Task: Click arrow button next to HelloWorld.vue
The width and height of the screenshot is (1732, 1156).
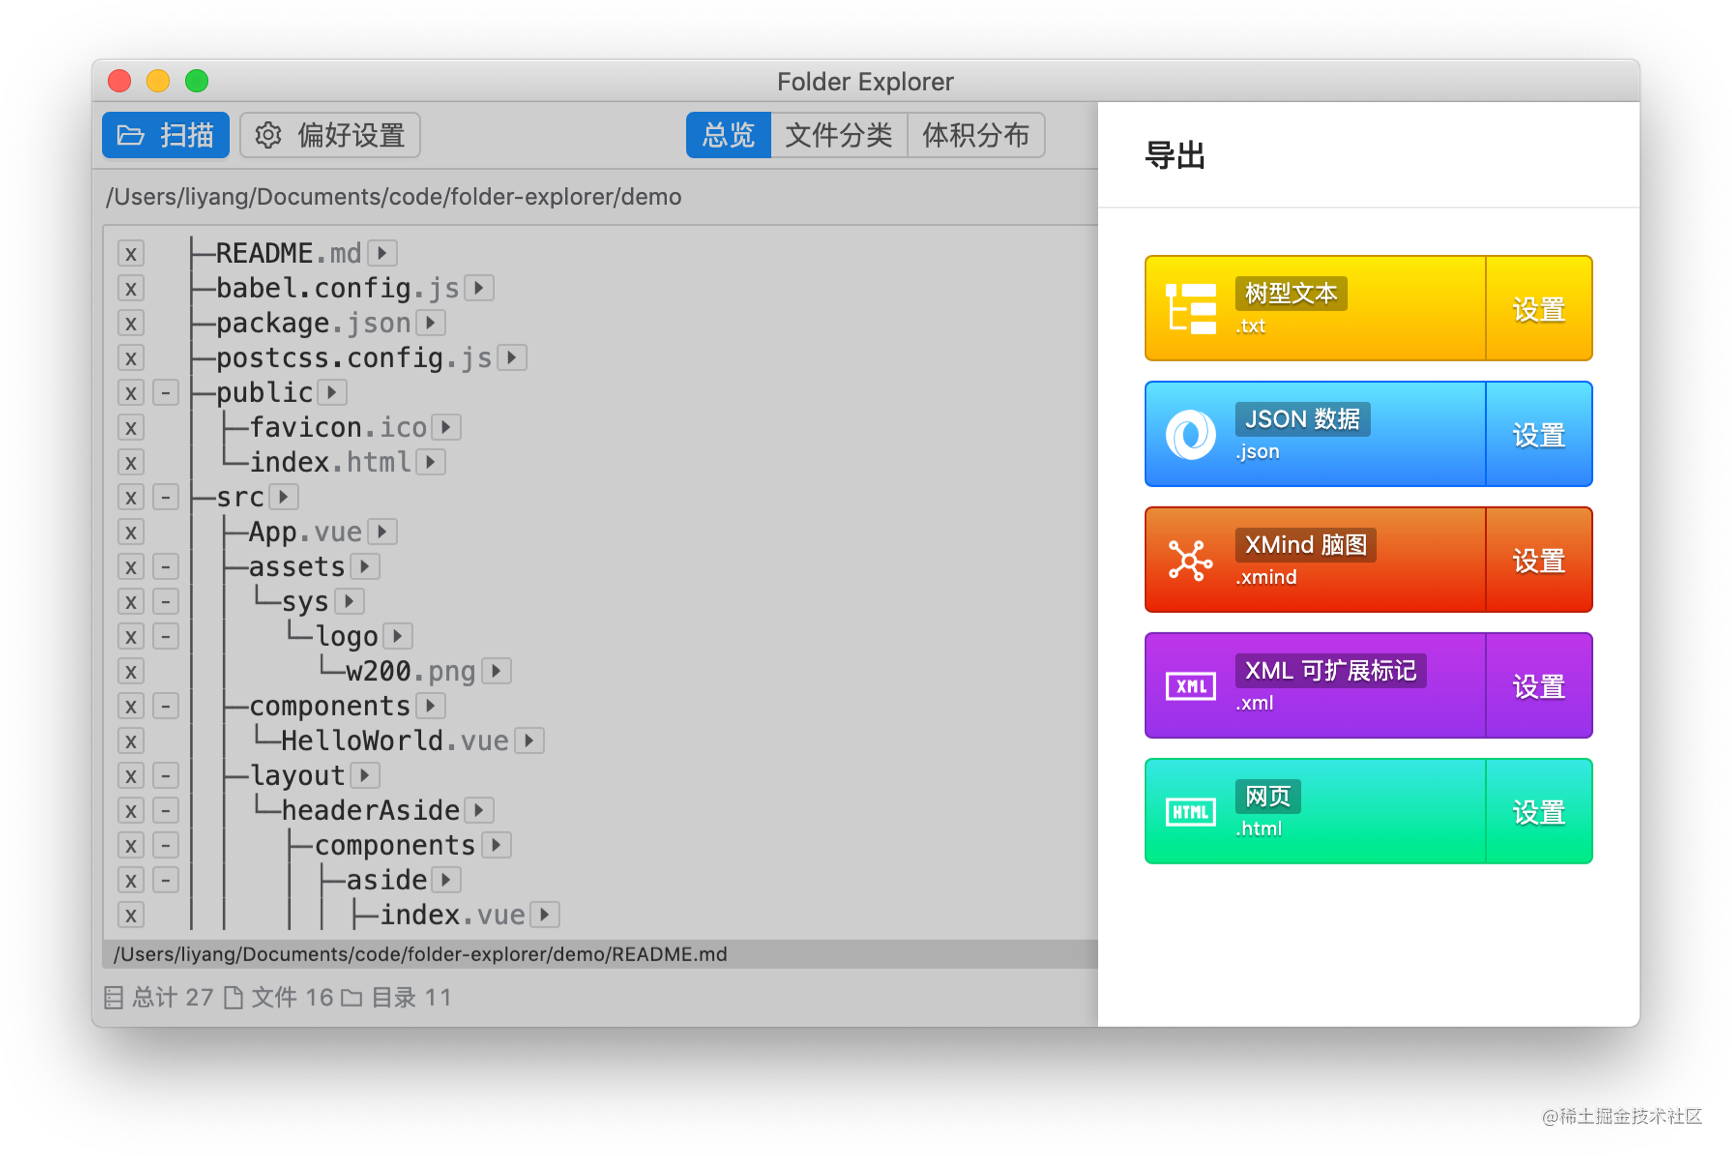Action: click(x=529, y=741)
